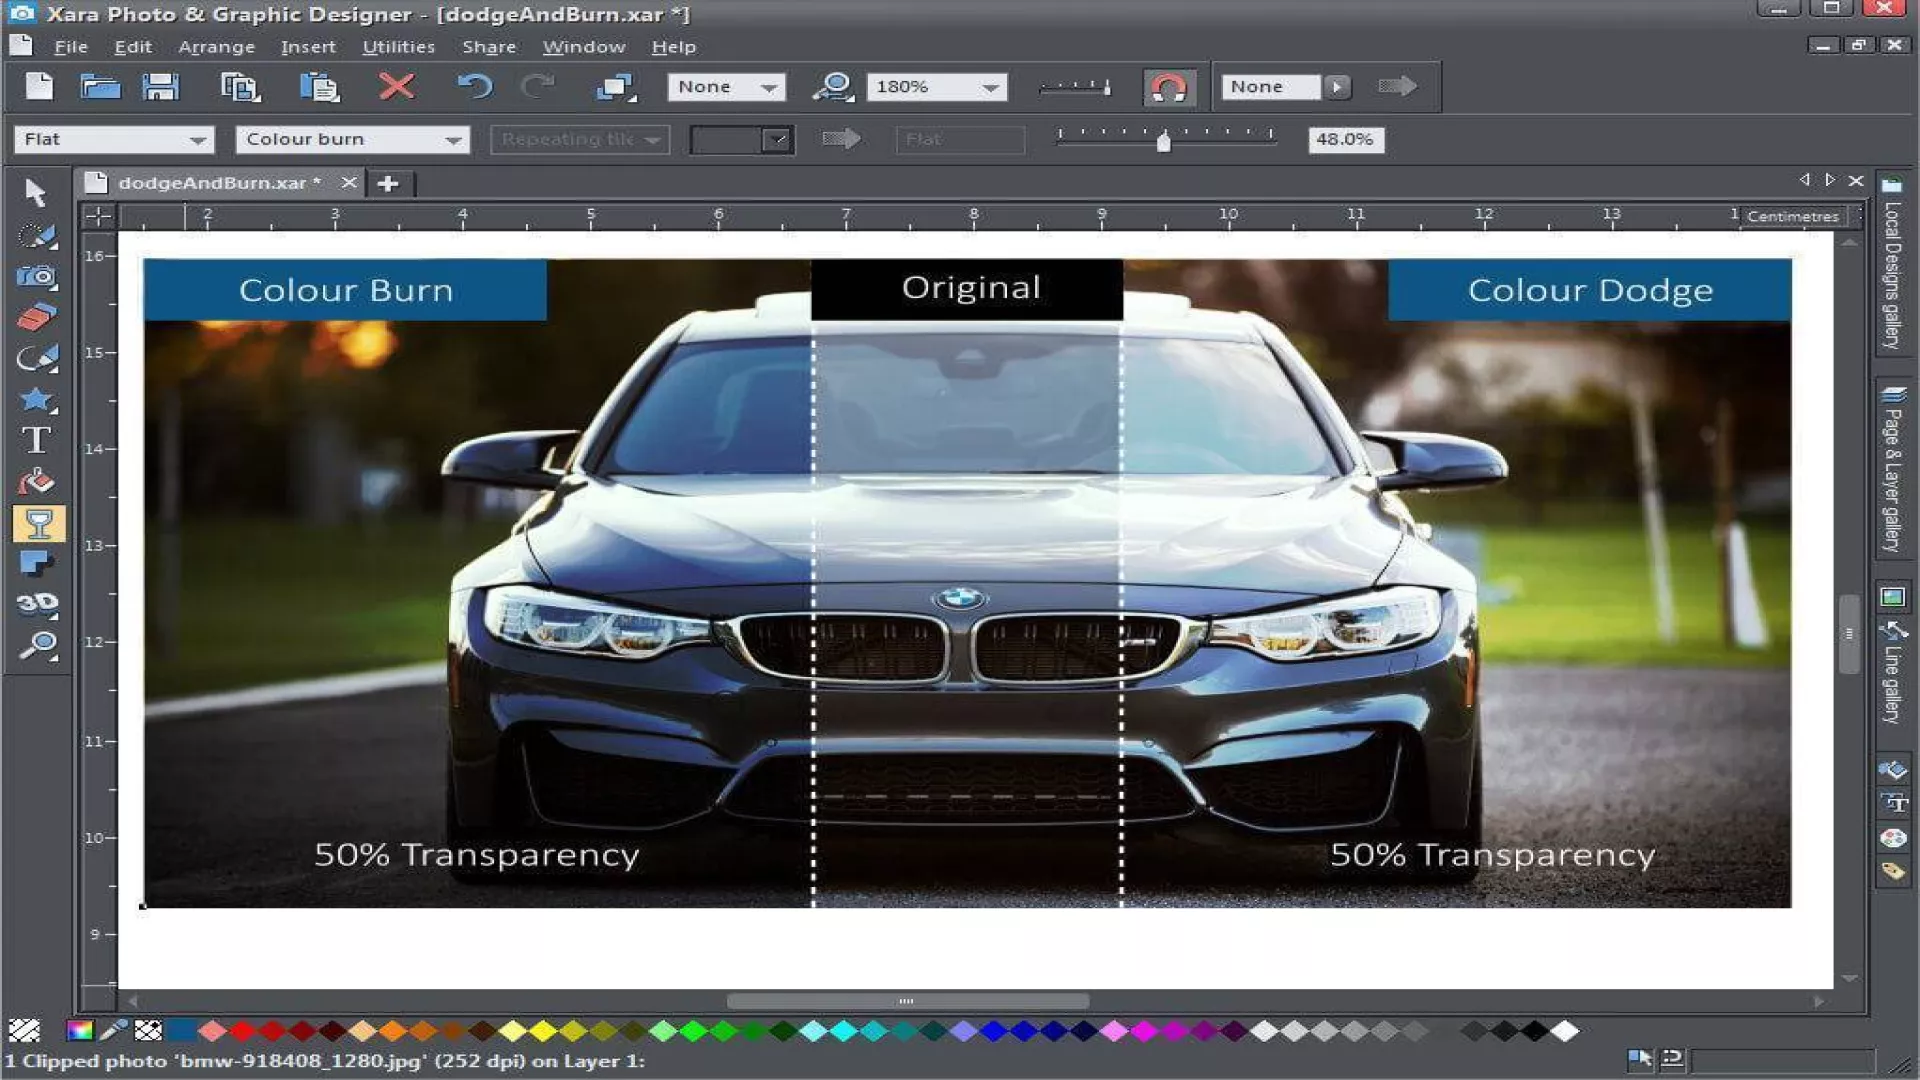
Task: Open a new document tab with plus button
Action: 388,183
